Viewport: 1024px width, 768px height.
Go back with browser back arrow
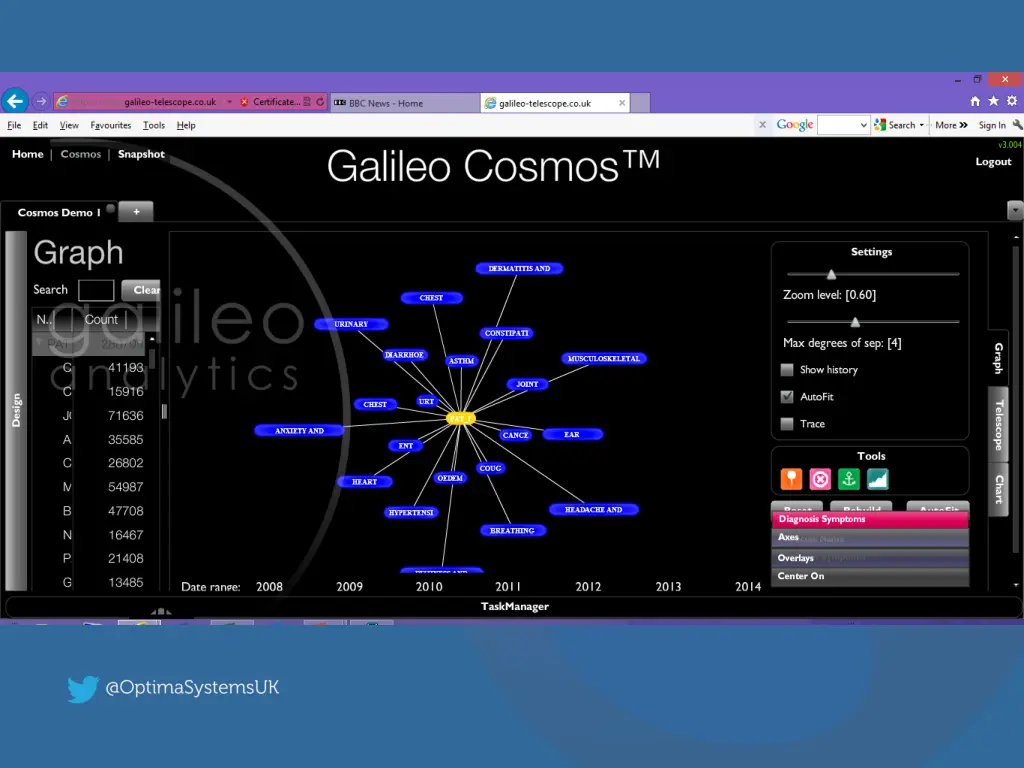(15, 101)
